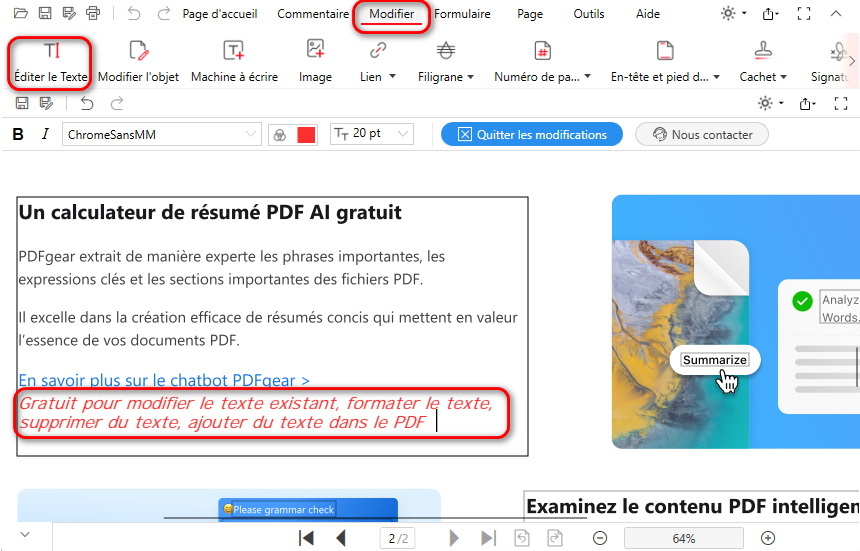Click the En-tête et pied de page icon
The width and height of the screenshot is (860, 551).
665,50
